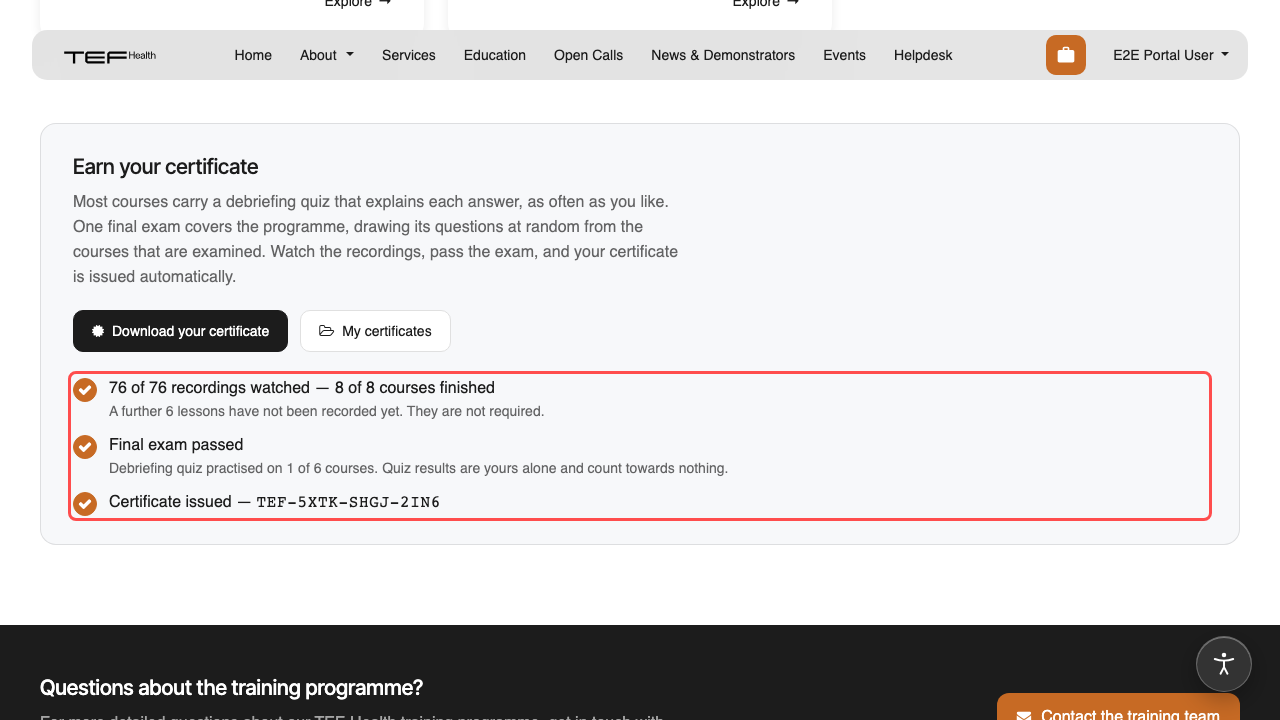Open the Helpdesk link
Screen dimensions: 1280x720
click(923, 55)
